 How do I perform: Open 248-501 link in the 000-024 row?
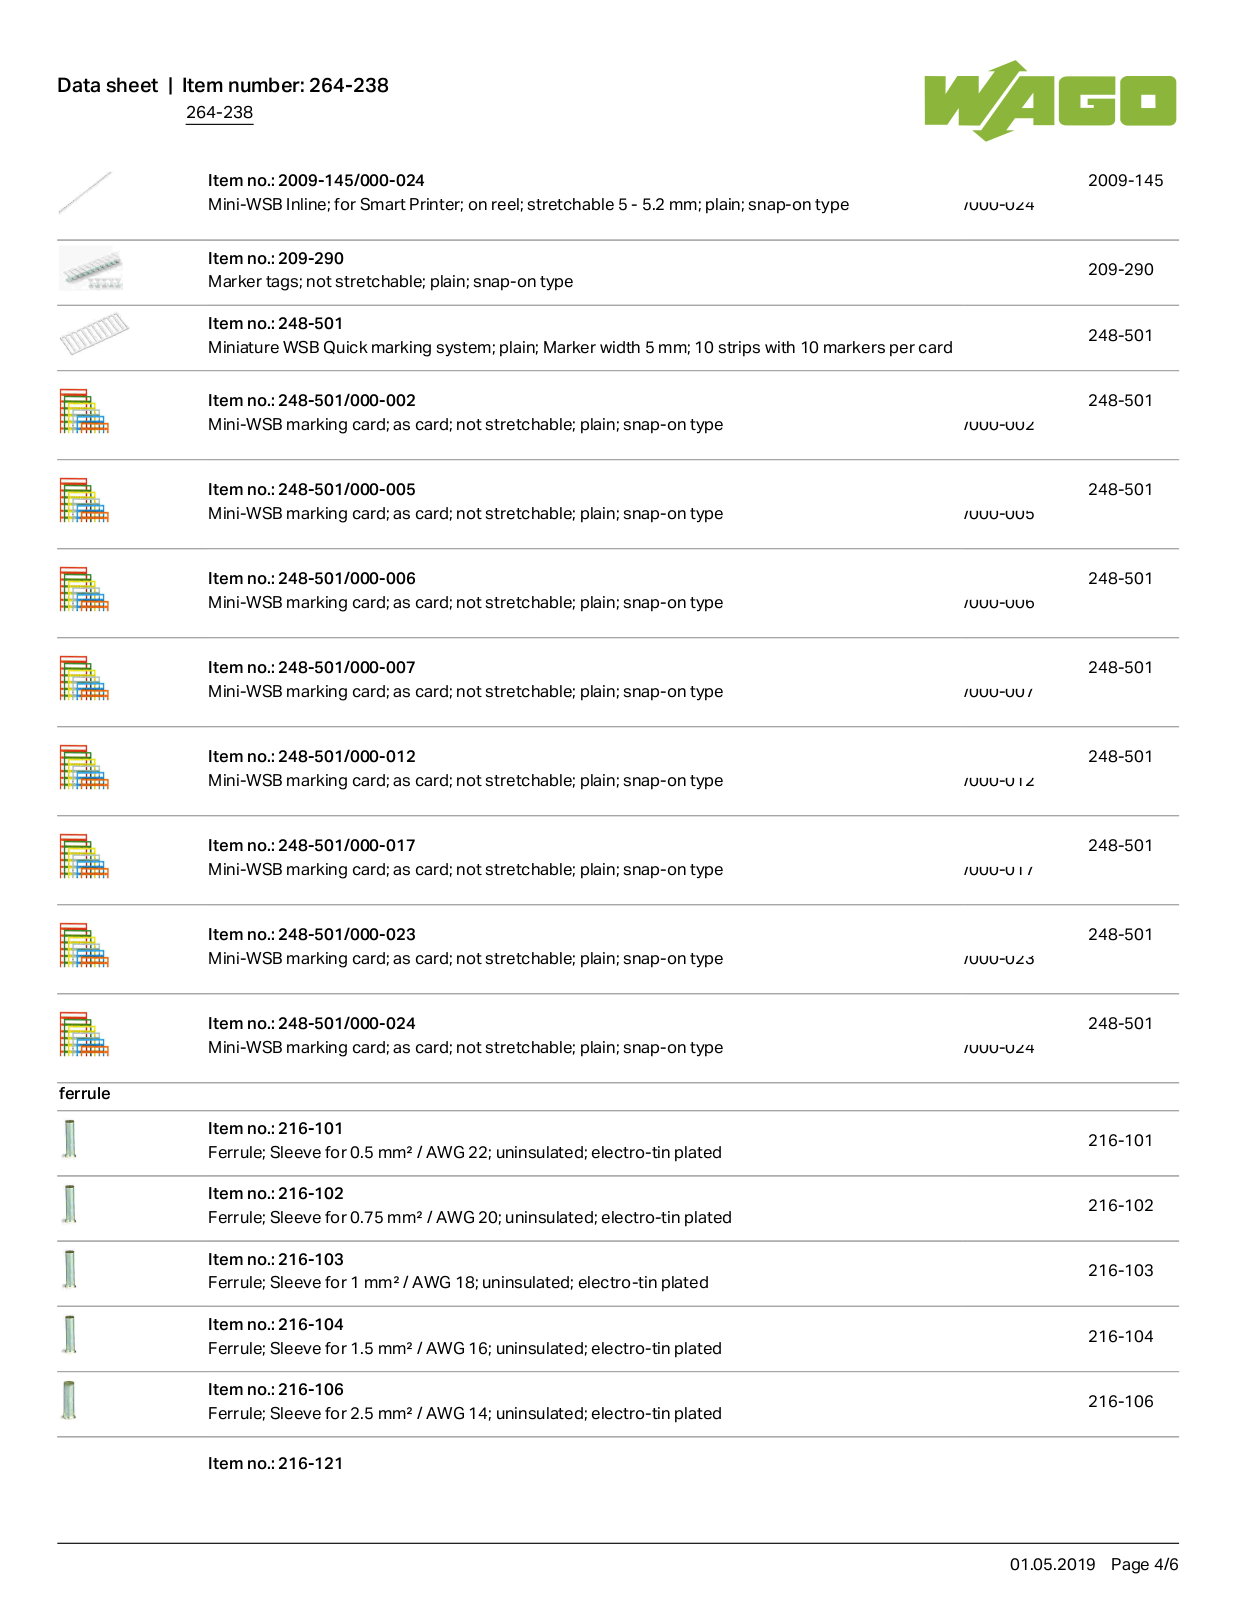pyautogui.click(x=1120, y=1024)
